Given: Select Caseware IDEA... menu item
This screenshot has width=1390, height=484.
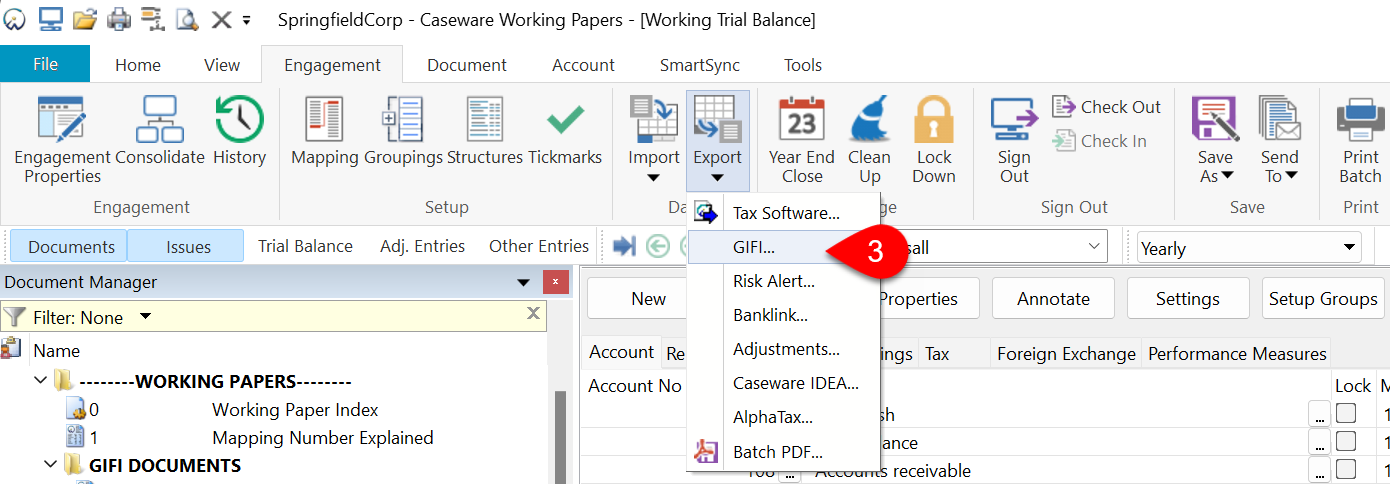Looking at the screenshot, I should tap(785, 383).
